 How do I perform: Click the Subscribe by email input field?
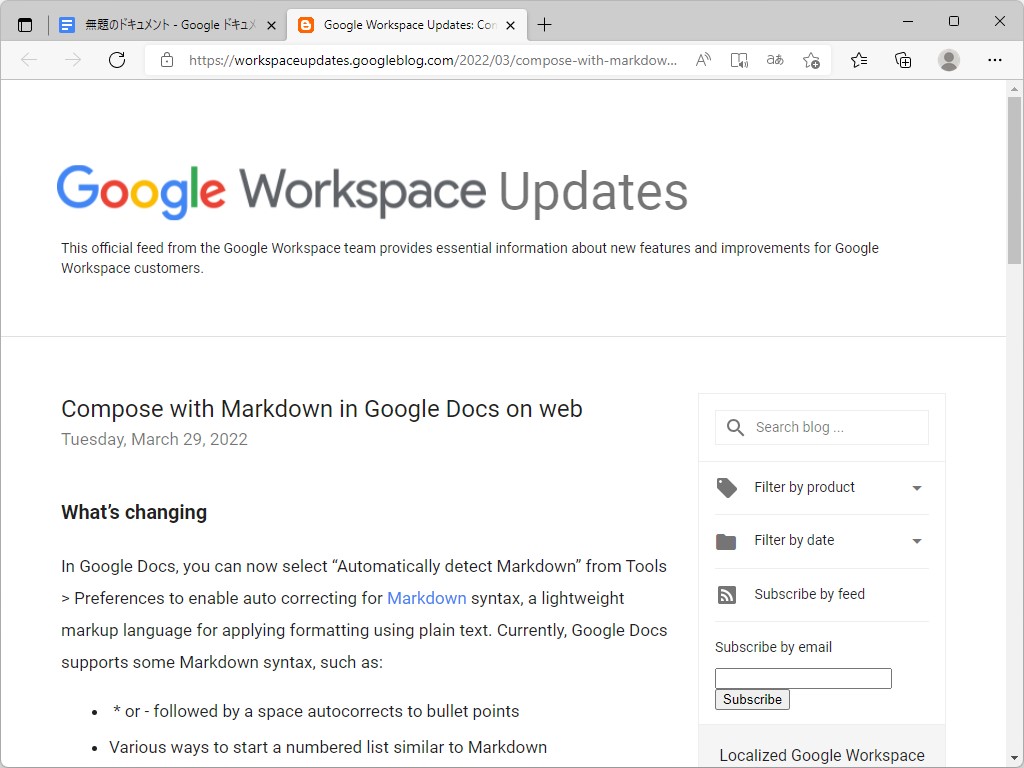[802, 678]
